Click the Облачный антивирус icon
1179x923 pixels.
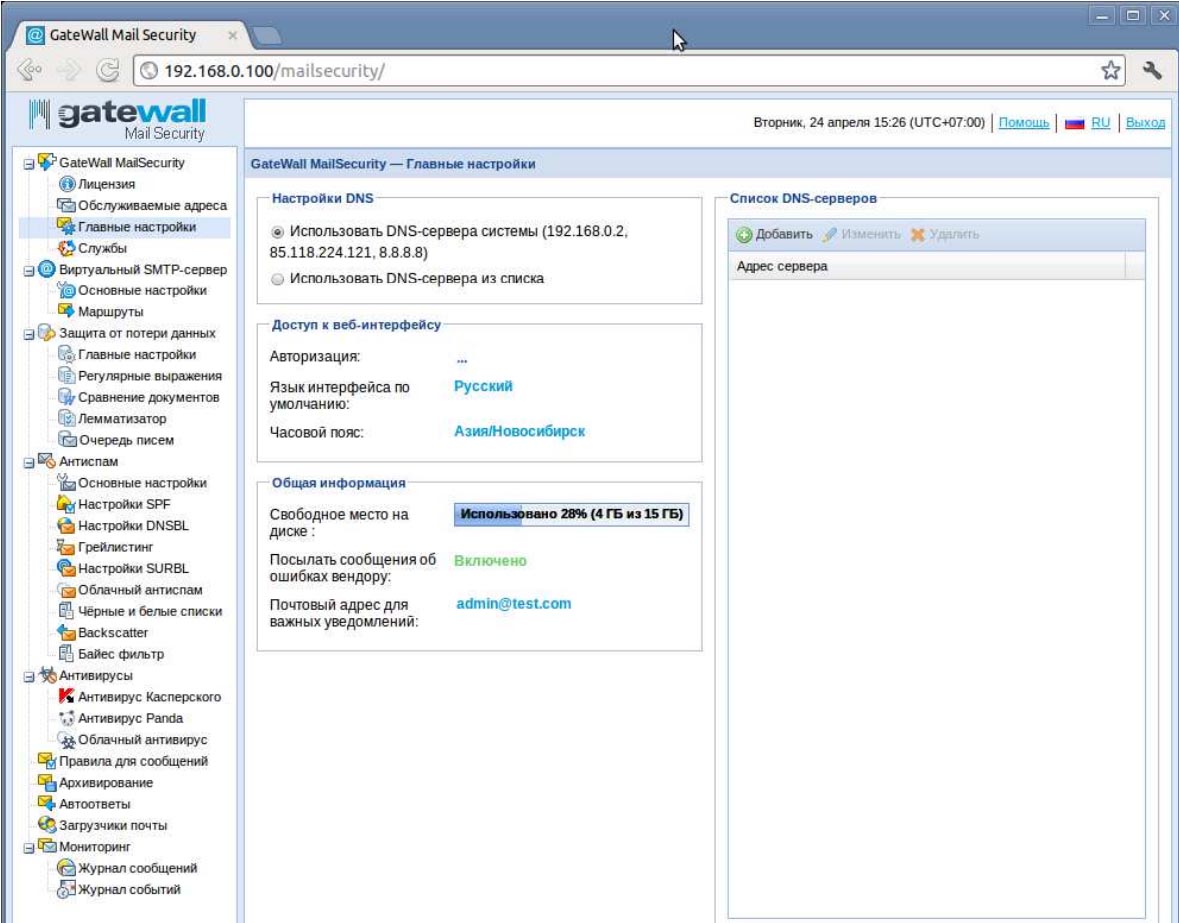coord(66,740)
